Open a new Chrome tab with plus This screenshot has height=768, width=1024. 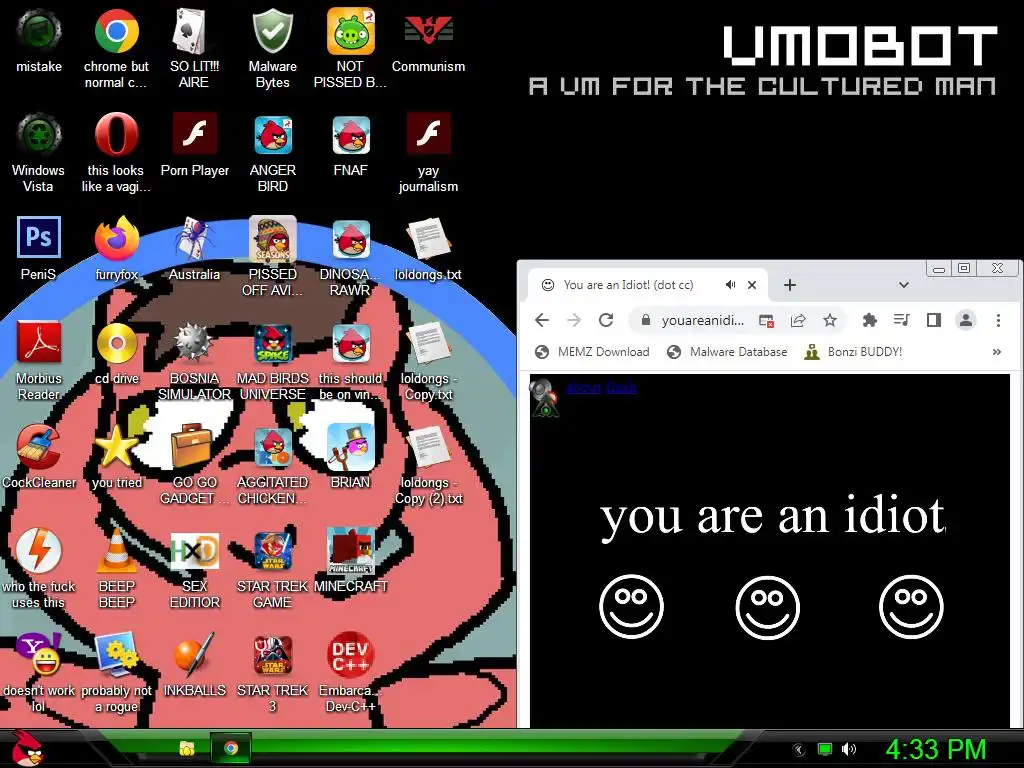(790, 285)
